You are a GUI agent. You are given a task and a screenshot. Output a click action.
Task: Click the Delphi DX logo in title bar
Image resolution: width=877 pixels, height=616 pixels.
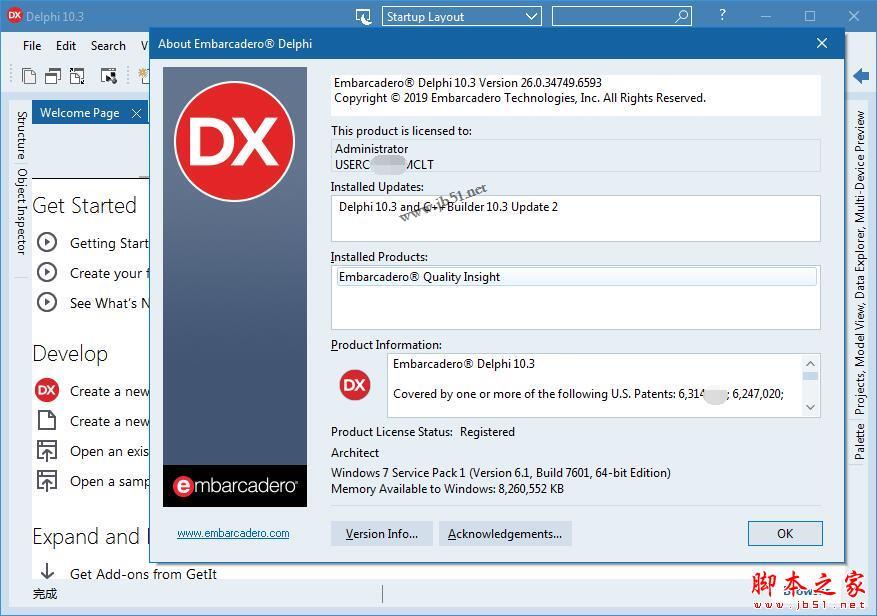point(15,16)
